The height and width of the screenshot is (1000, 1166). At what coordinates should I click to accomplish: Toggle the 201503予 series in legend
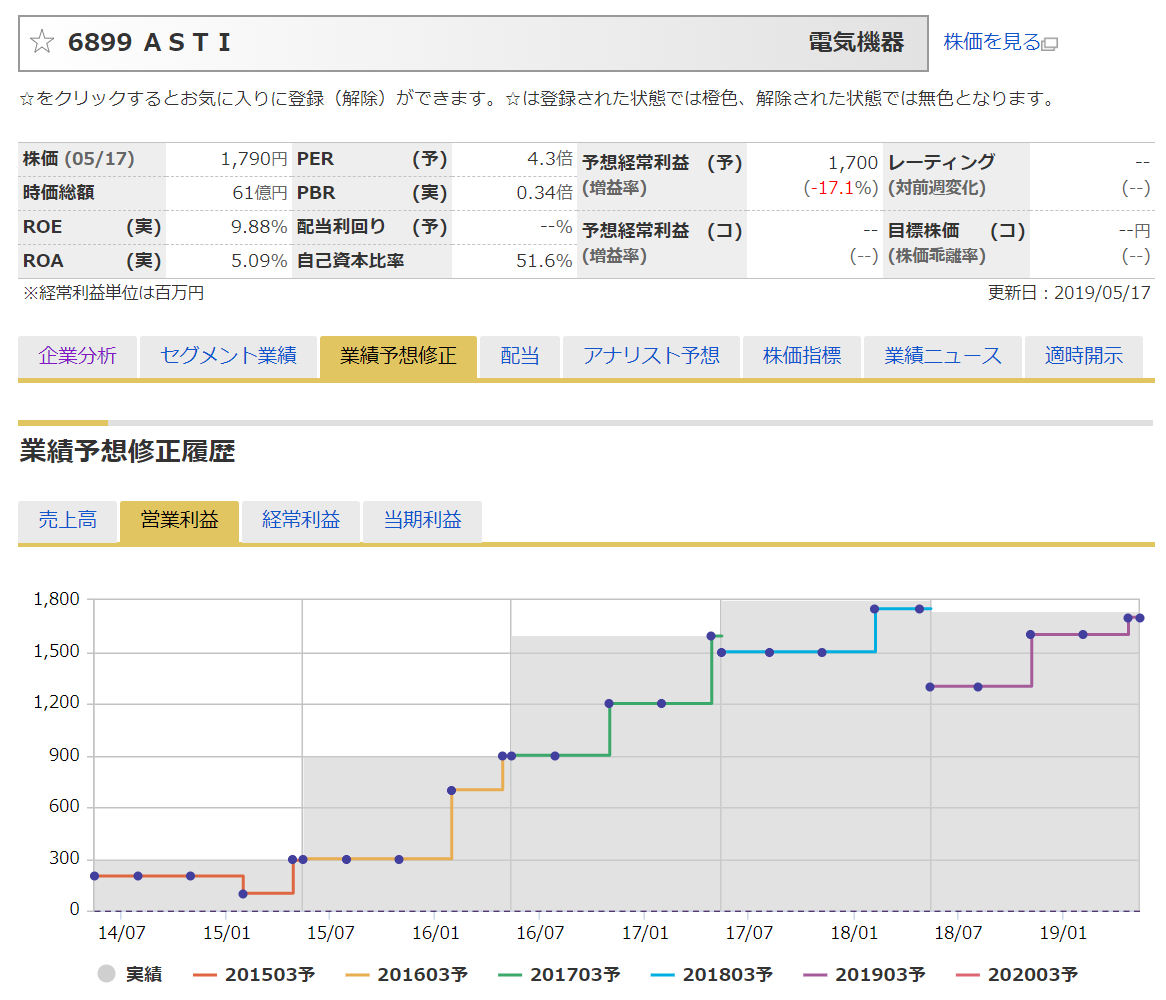tap(254, 975)
